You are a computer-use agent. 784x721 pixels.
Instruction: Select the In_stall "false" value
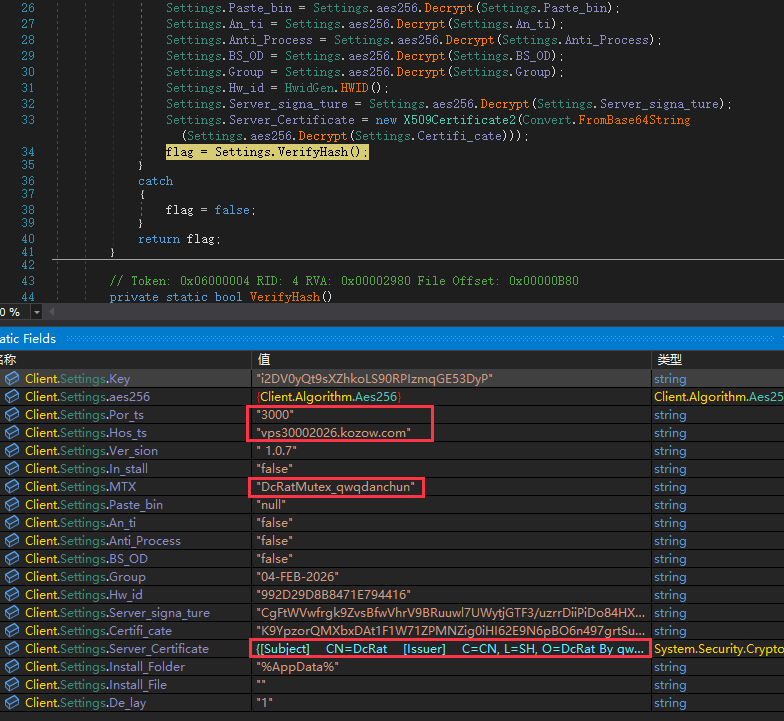click(274, 468)
